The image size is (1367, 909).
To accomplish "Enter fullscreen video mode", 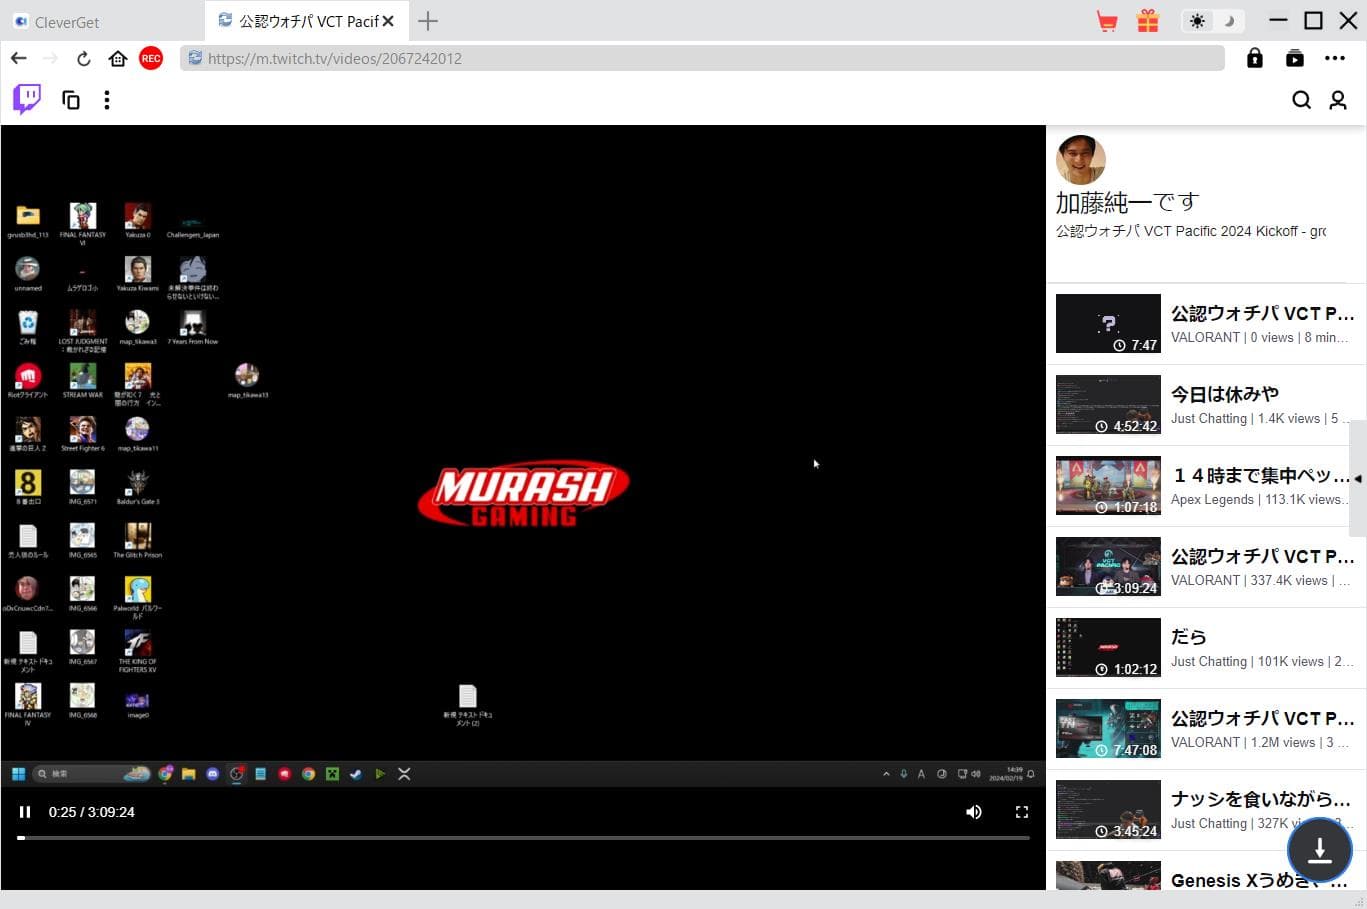I will (x=1022, y=812).
